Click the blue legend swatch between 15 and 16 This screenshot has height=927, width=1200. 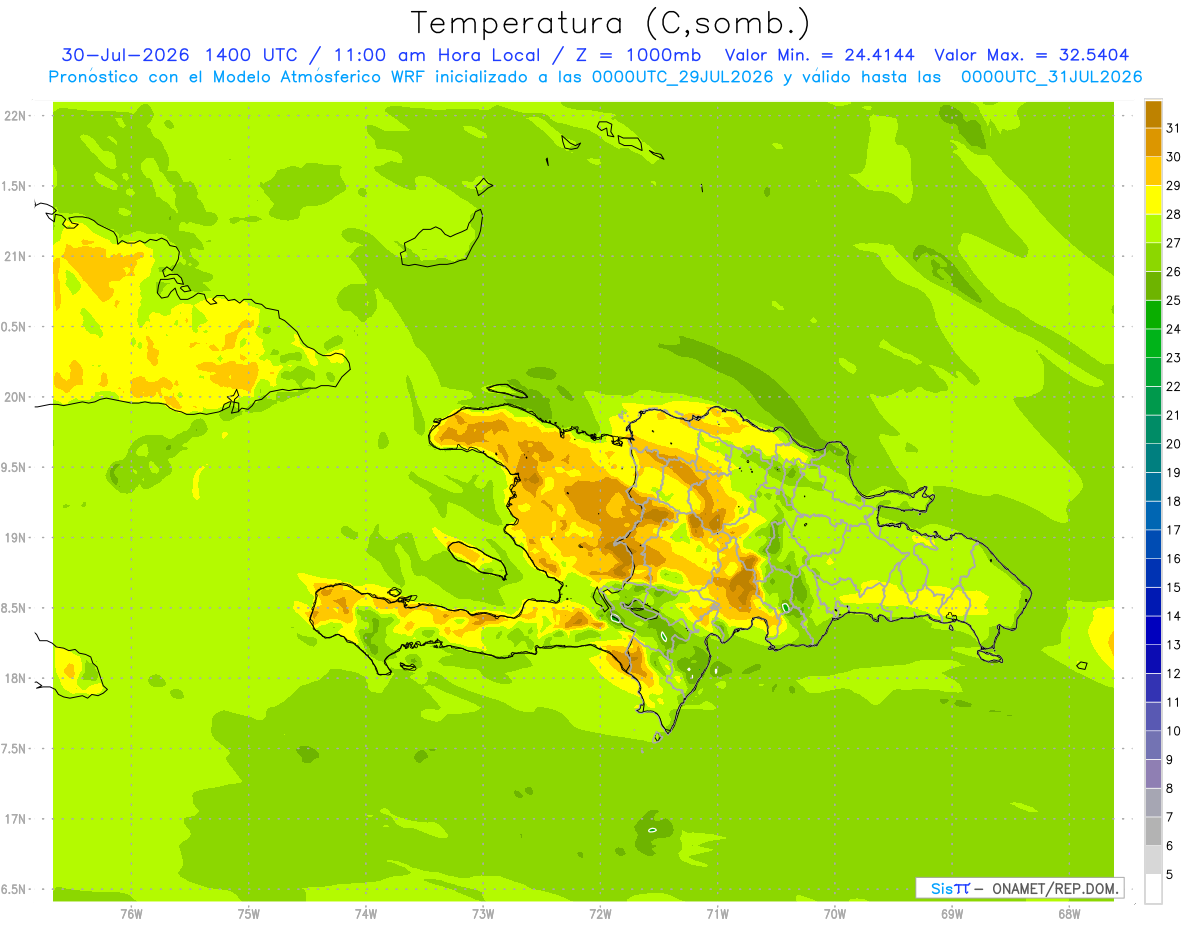coord(1153,573)
